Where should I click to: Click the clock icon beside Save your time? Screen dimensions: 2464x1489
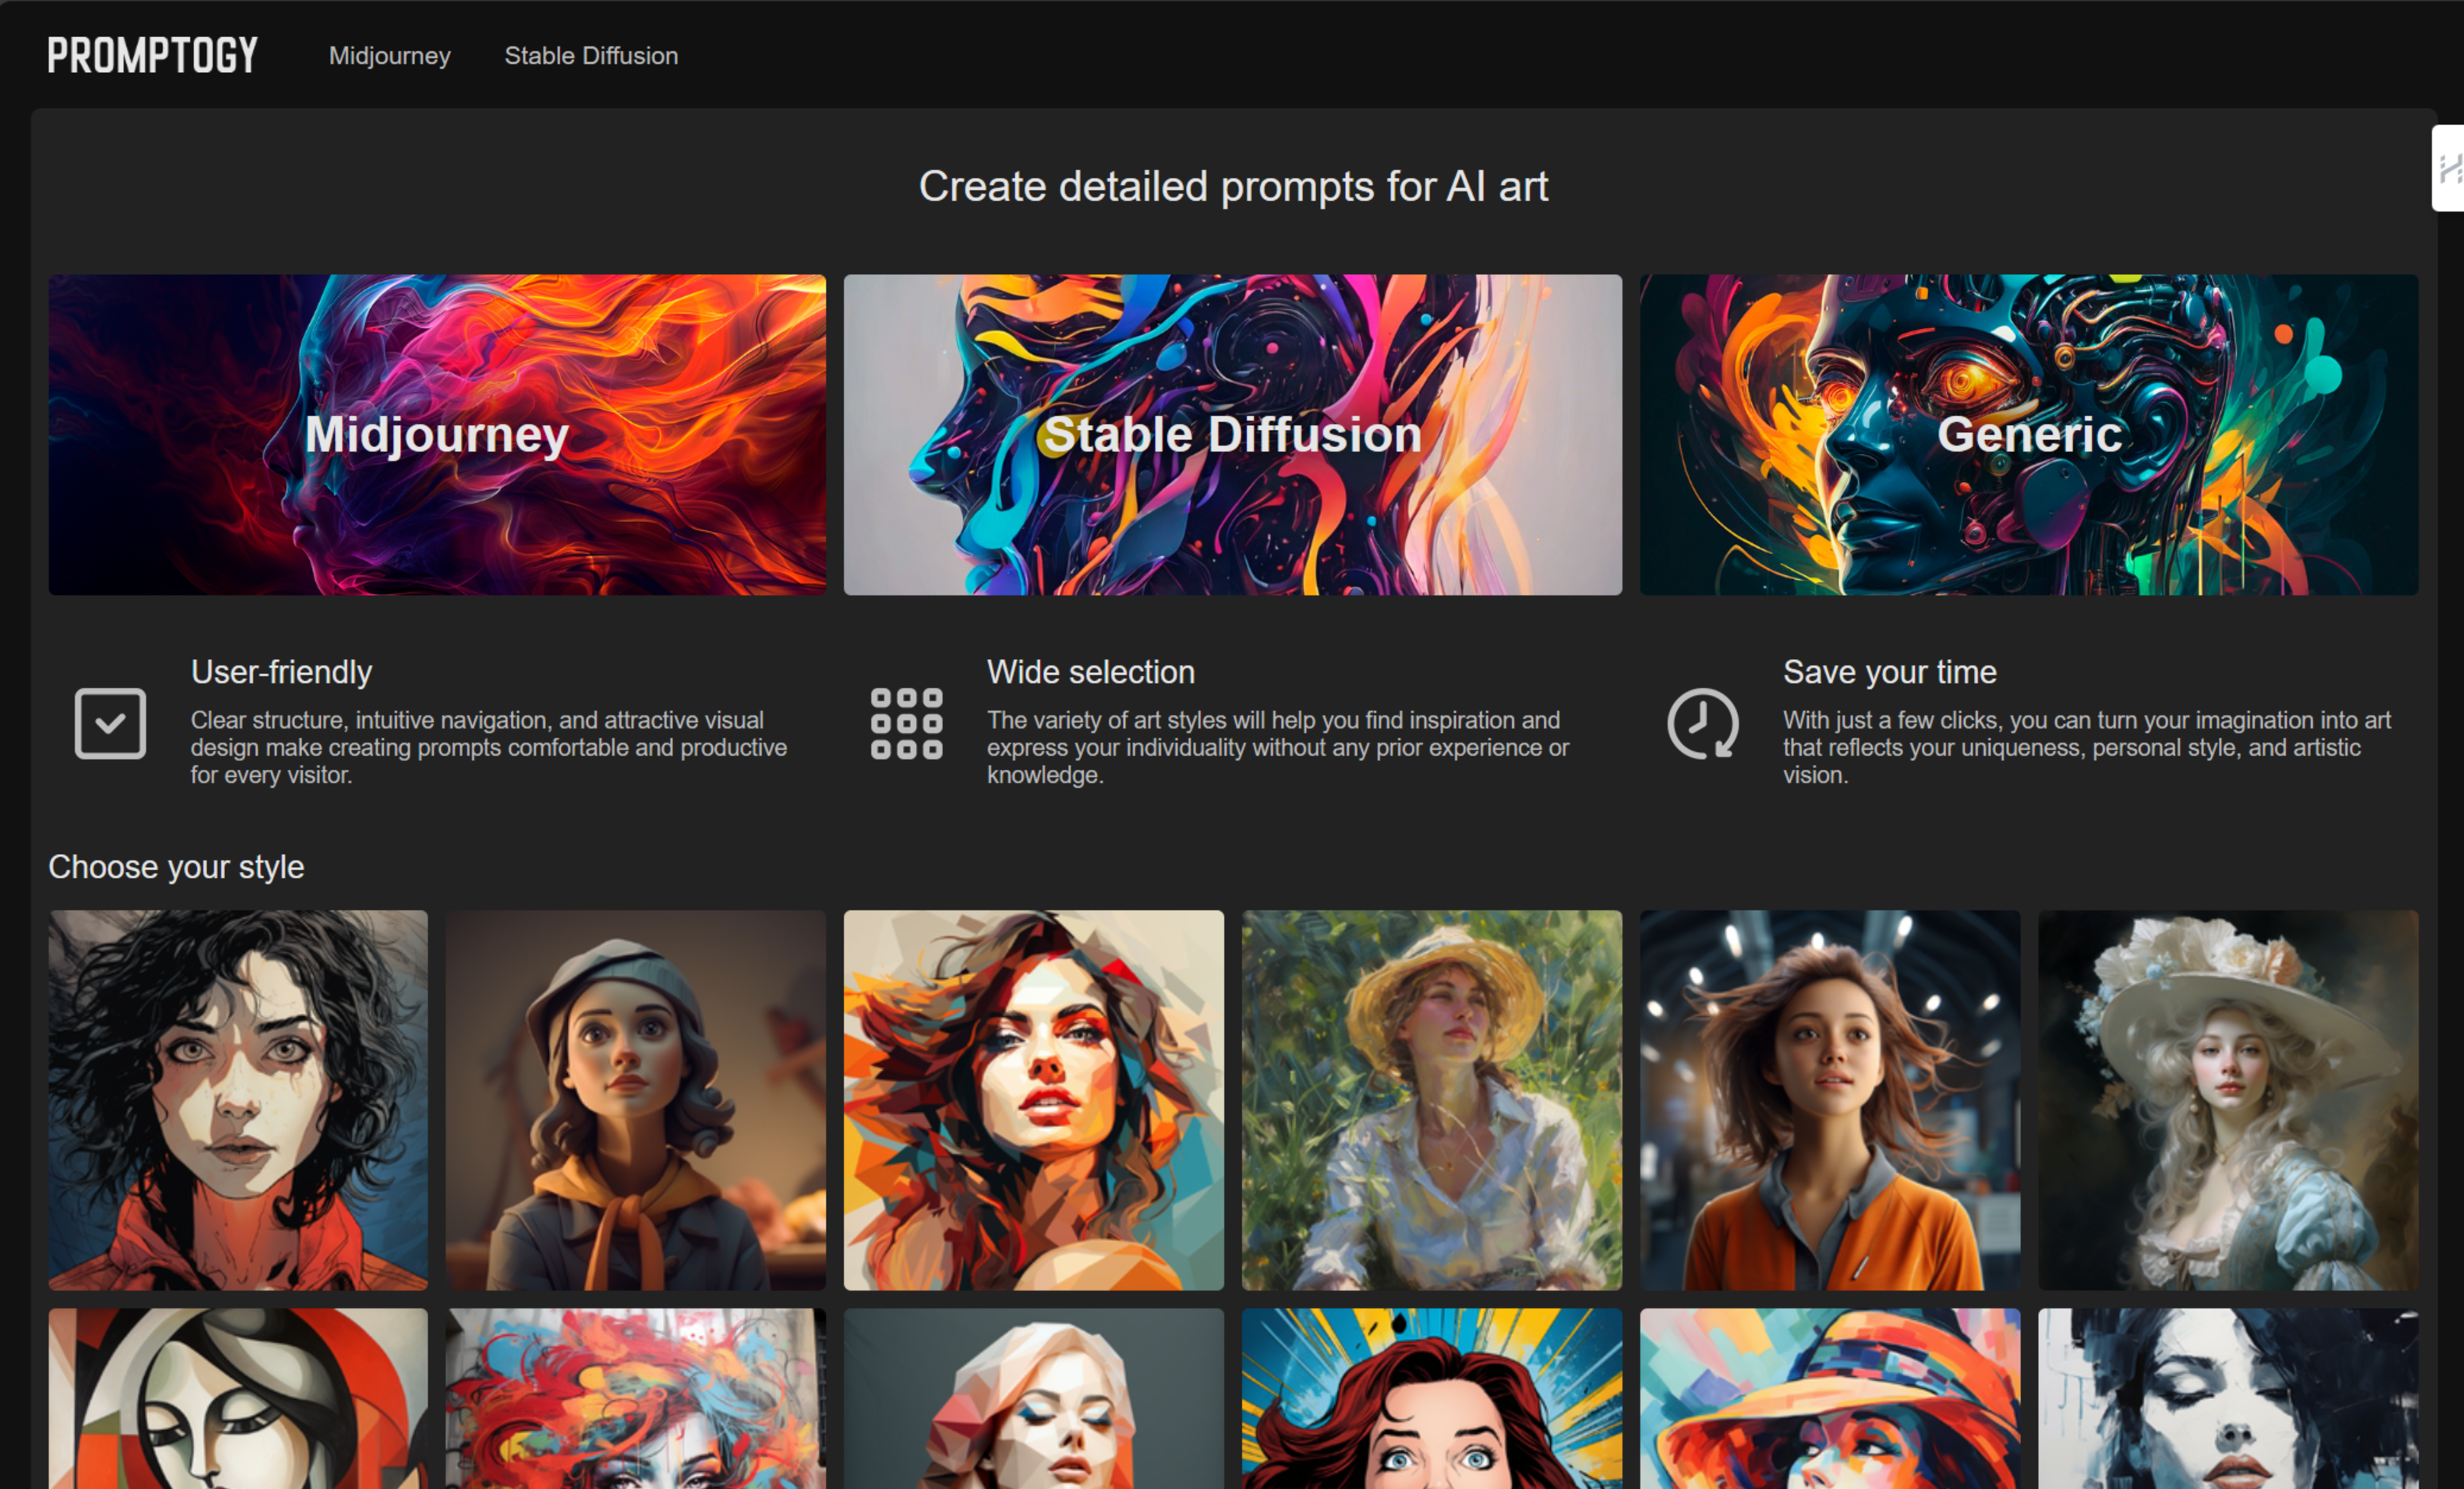pyautogui.click(x=1702, y=723)
